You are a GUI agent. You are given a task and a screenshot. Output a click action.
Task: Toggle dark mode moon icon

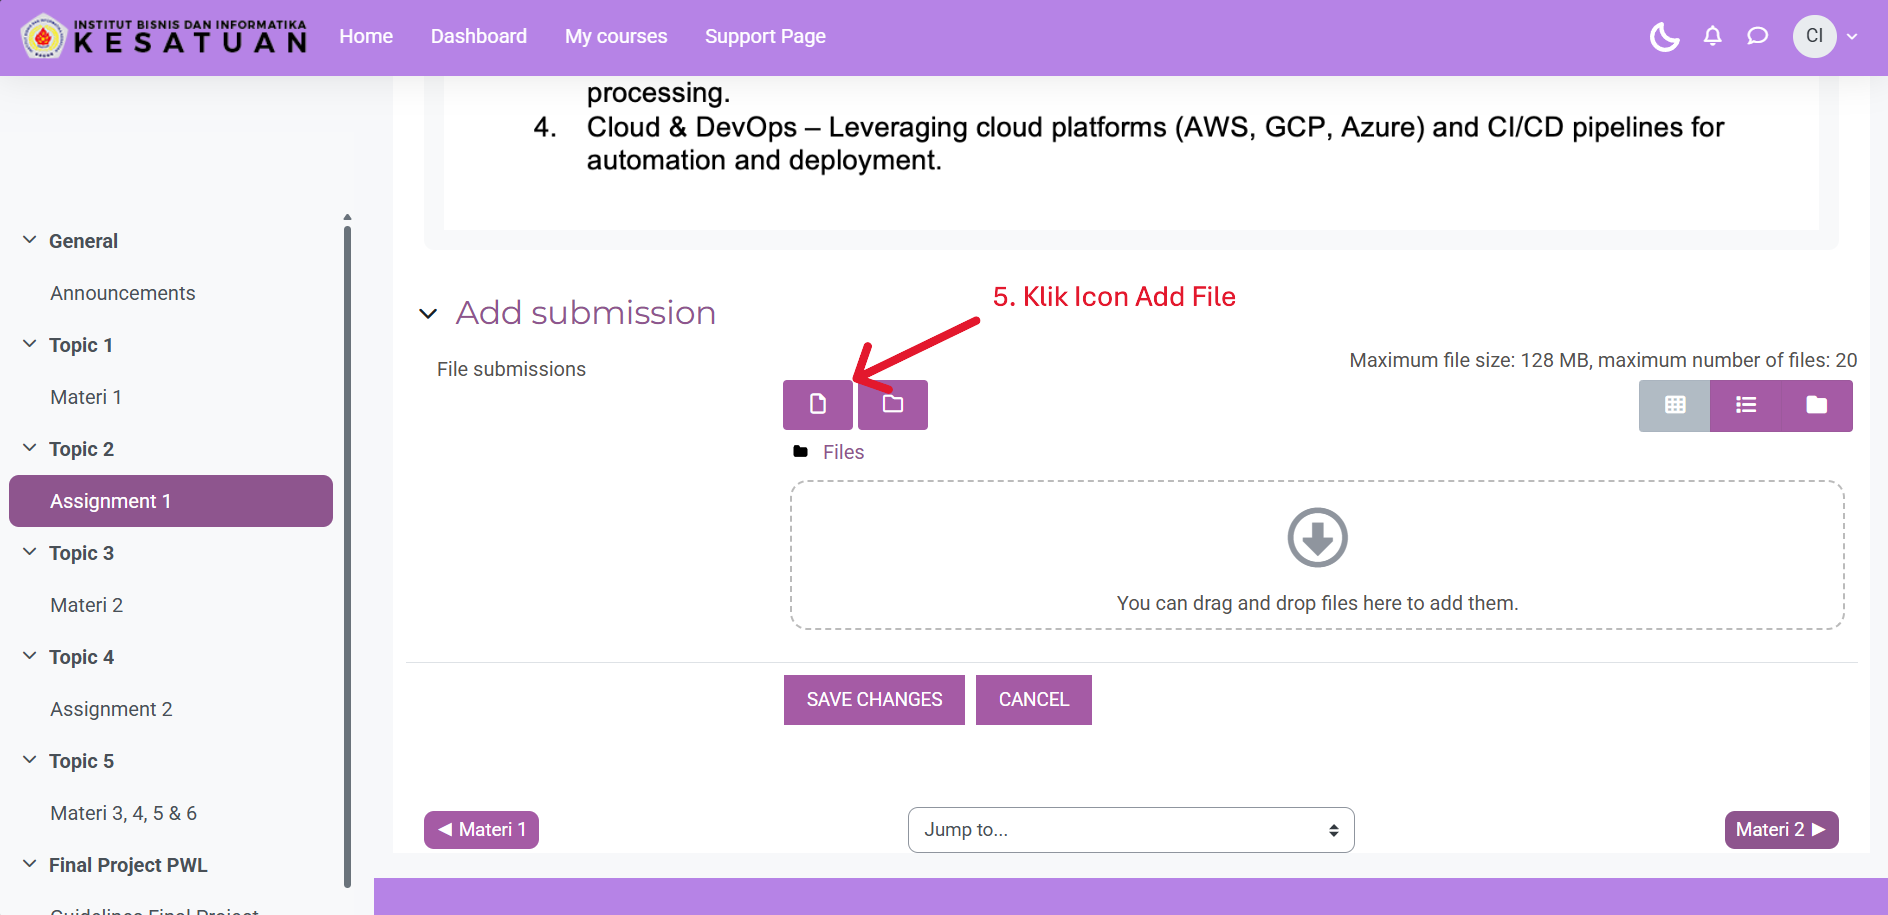click(1664, 37)
